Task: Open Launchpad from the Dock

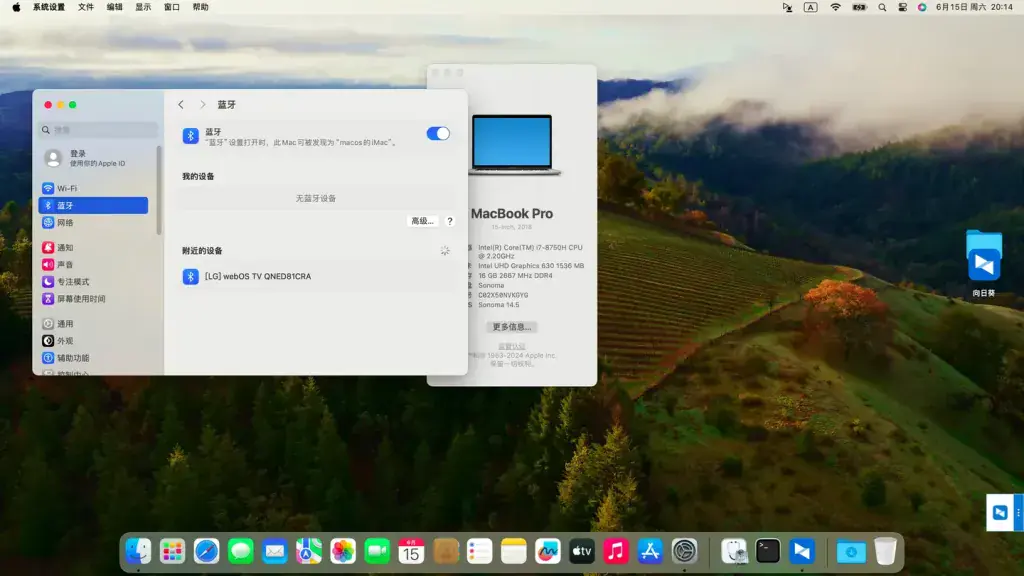Action: [x=172, y=552]
